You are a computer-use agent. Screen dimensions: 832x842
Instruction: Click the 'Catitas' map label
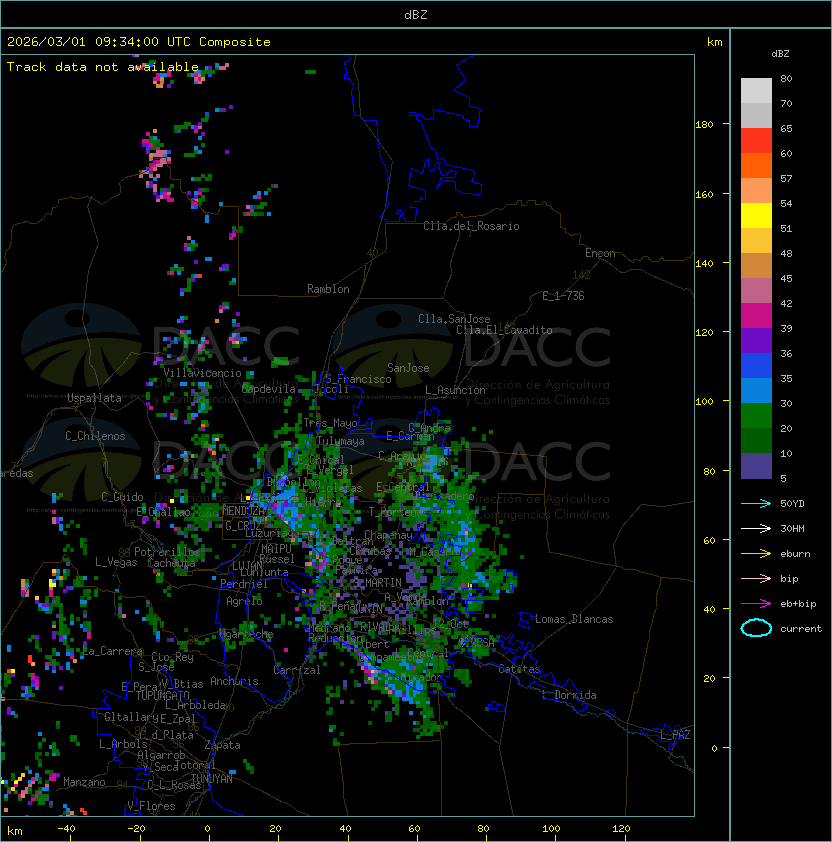(x=519, y=670)
